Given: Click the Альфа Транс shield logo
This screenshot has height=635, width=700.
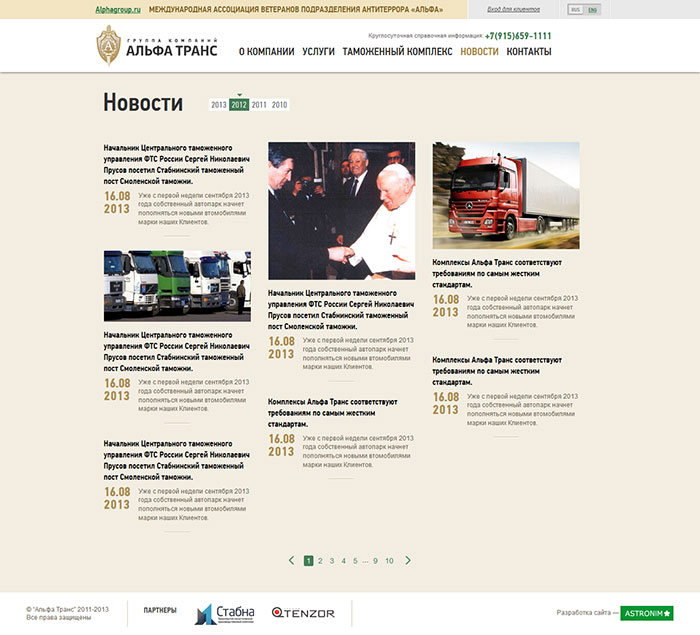Looking at the screenshot, I should (x=110, y=45).
